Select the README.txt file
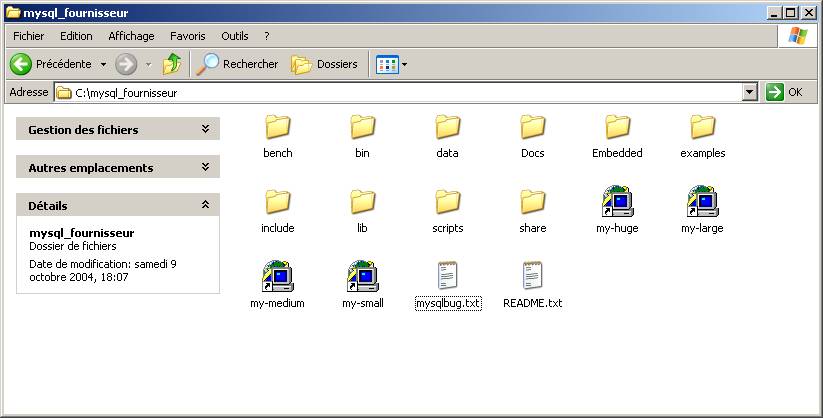 click(x=532, y=278)
